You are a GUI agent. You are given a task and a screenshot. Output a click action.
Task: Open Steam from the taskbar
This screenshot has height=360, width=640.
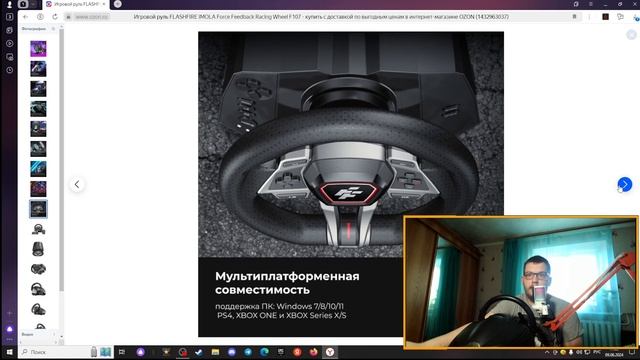coord(199,352)
